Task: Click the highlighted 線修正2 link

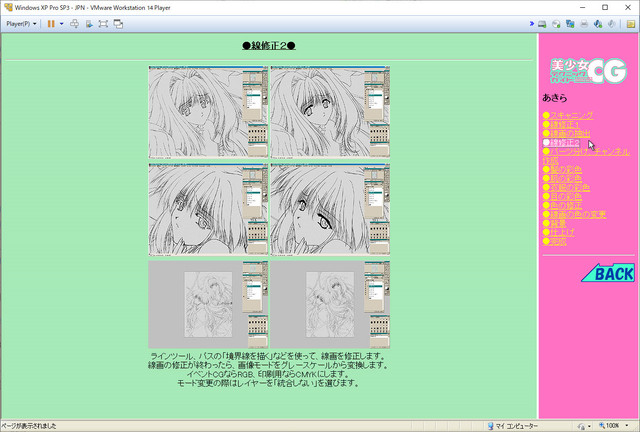Action: (561, 143)
